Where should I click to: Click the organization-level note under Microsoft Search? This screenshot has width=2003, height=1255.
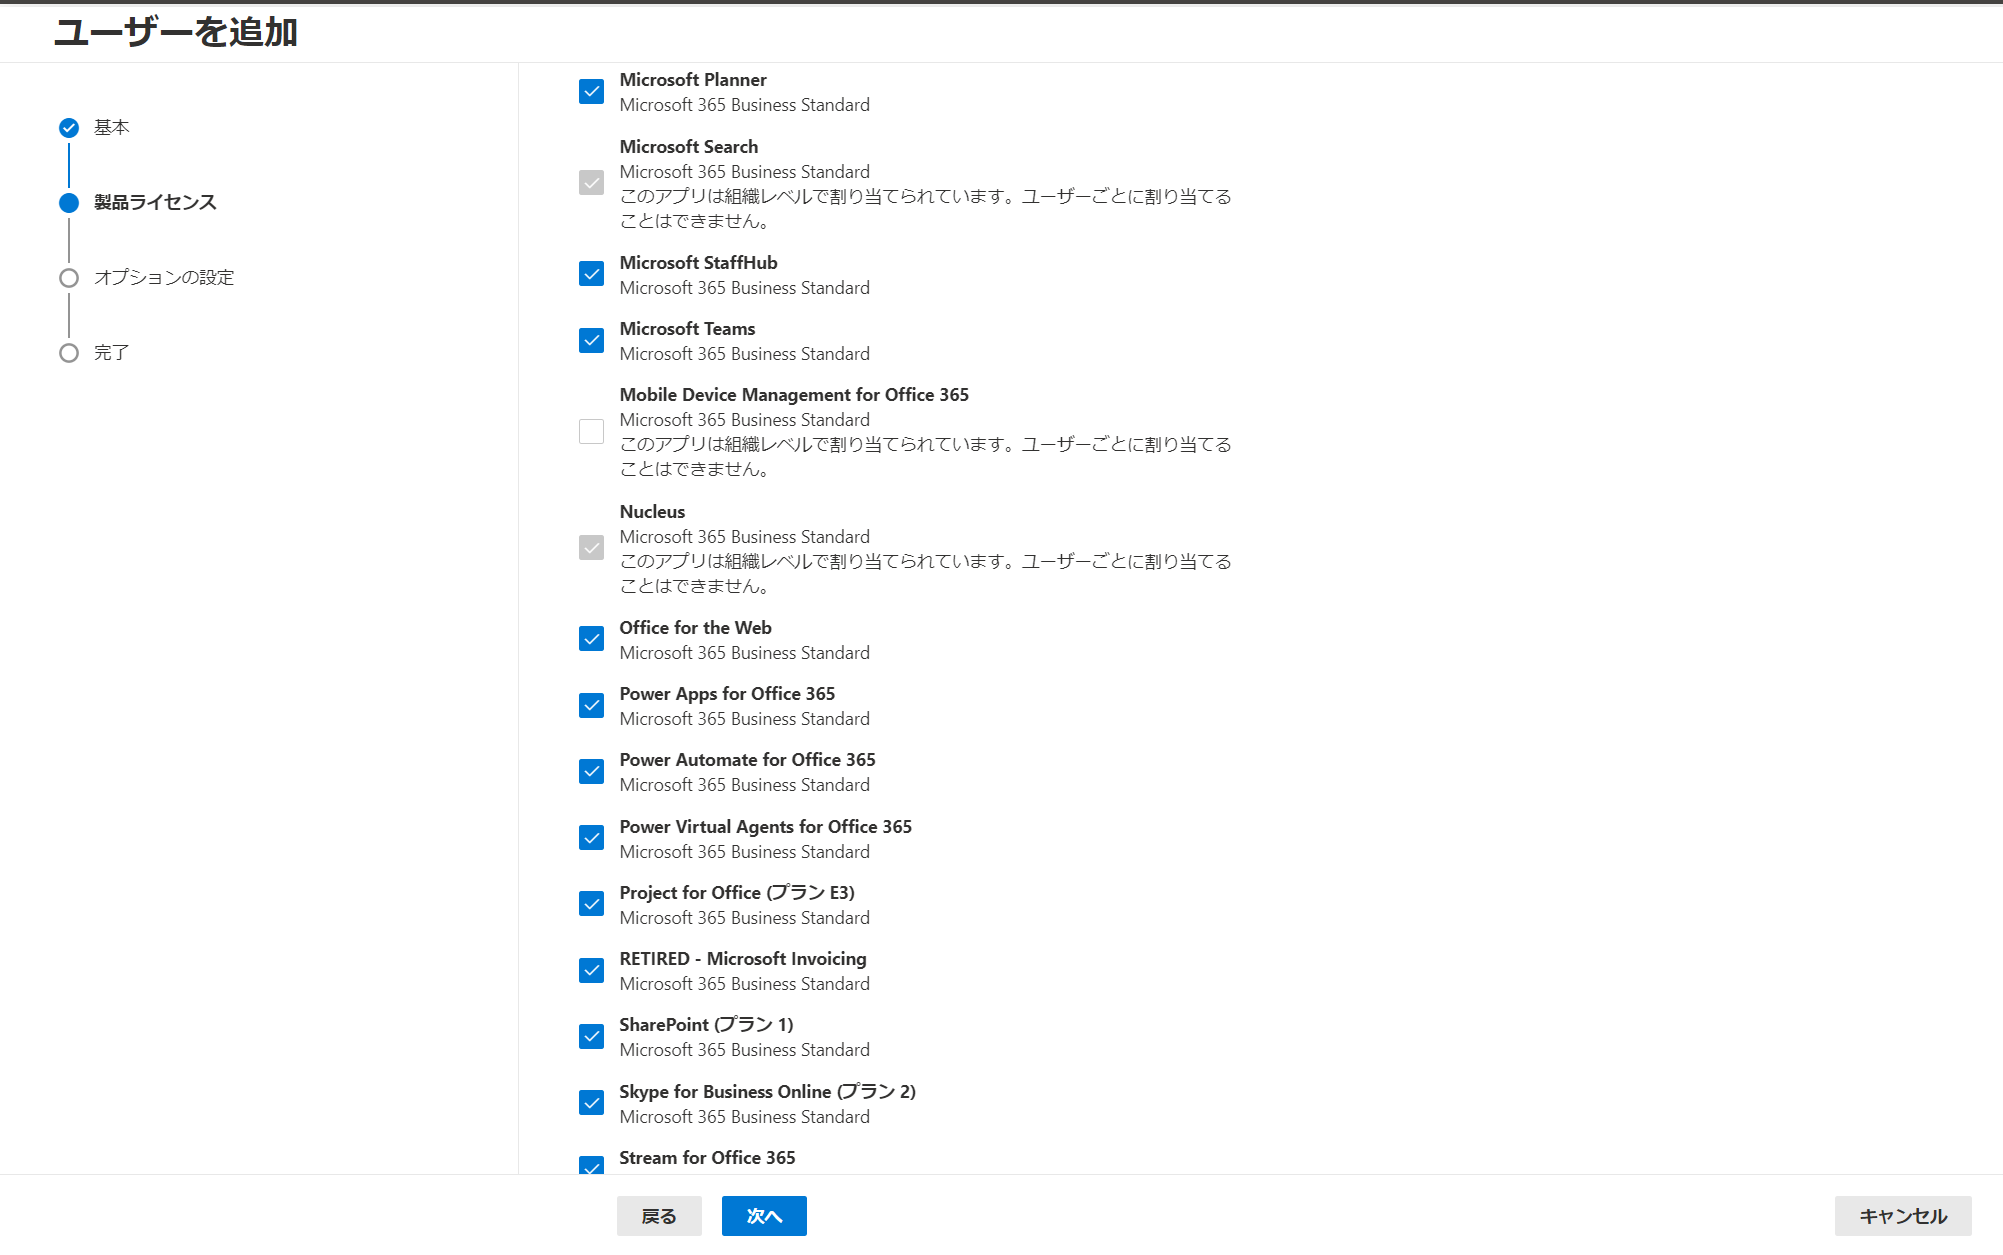925,209
